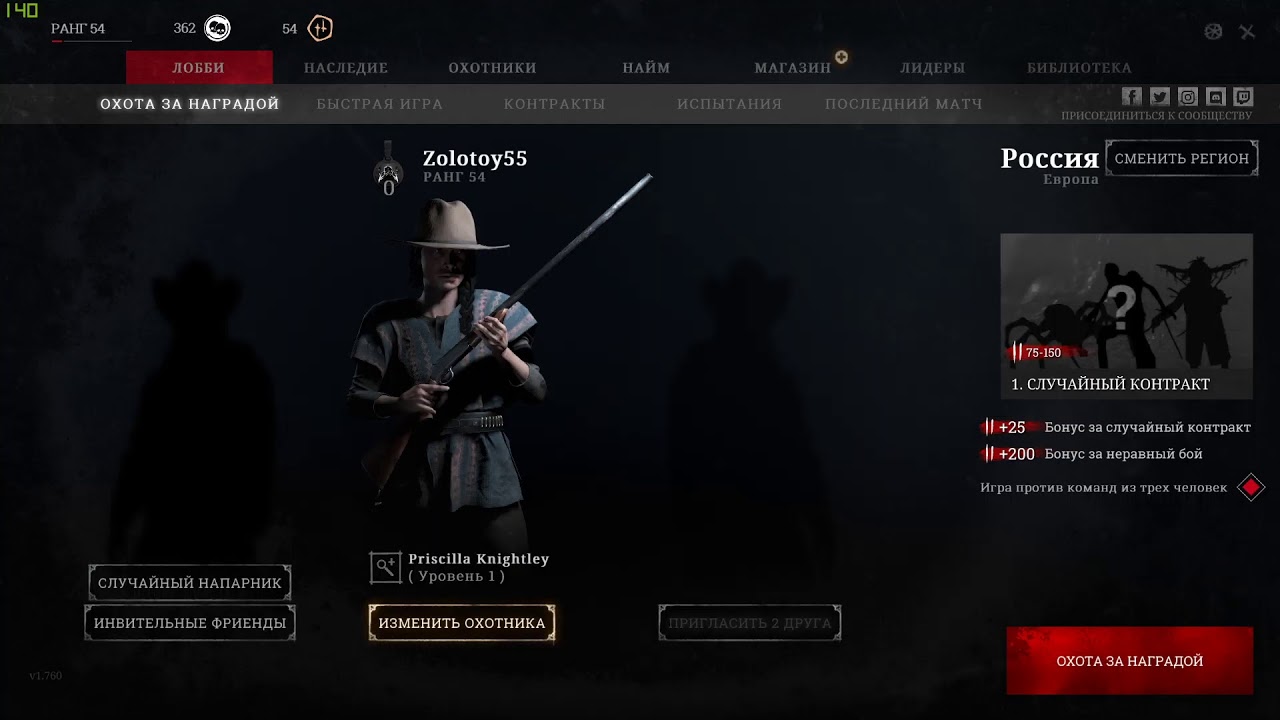Click the Изменить охотника button
The image size is (1280, 720).
[x=462, y=623]
